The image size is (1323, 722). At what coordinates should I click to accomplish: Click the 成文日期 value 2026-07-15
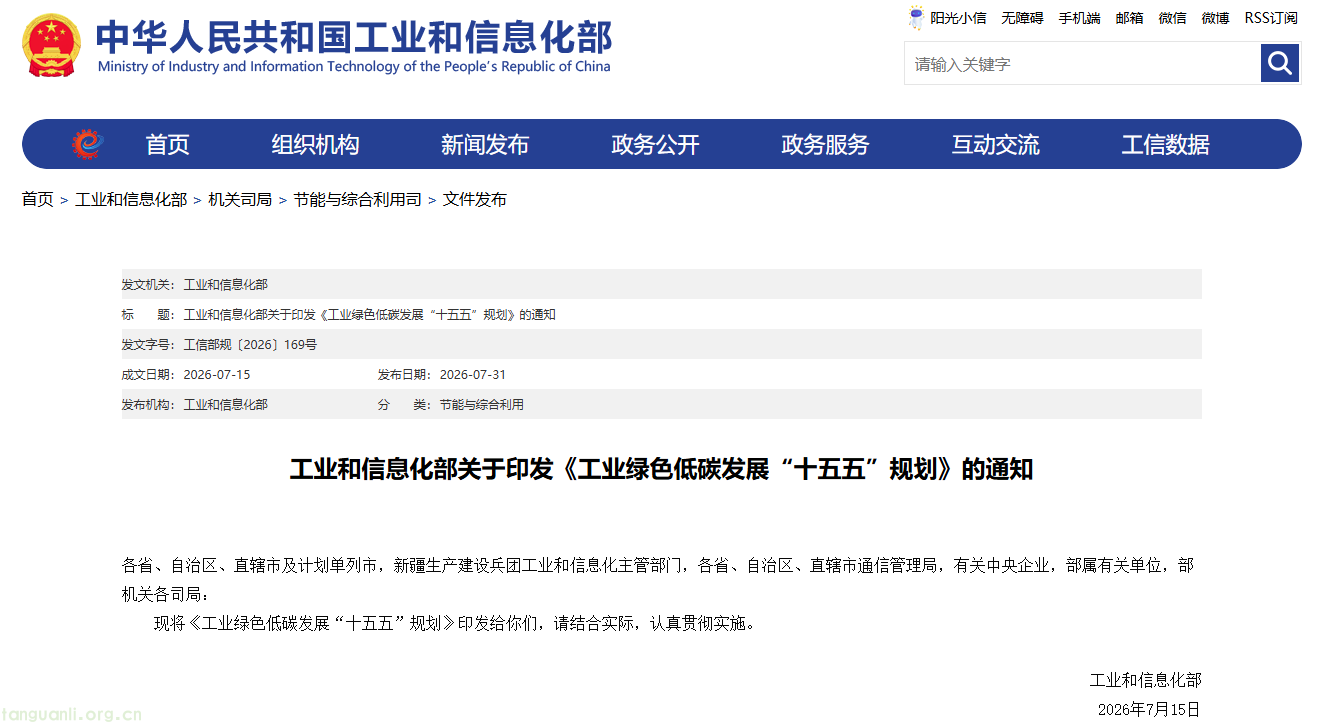pyautogui.click(x=217, y=375)
